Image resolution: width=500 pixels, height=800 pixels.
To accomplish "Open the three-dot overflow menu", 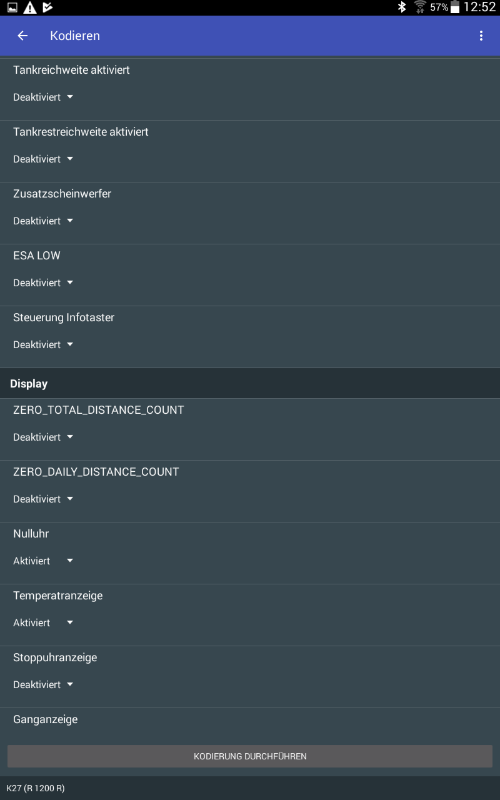I will pos(481,36).
